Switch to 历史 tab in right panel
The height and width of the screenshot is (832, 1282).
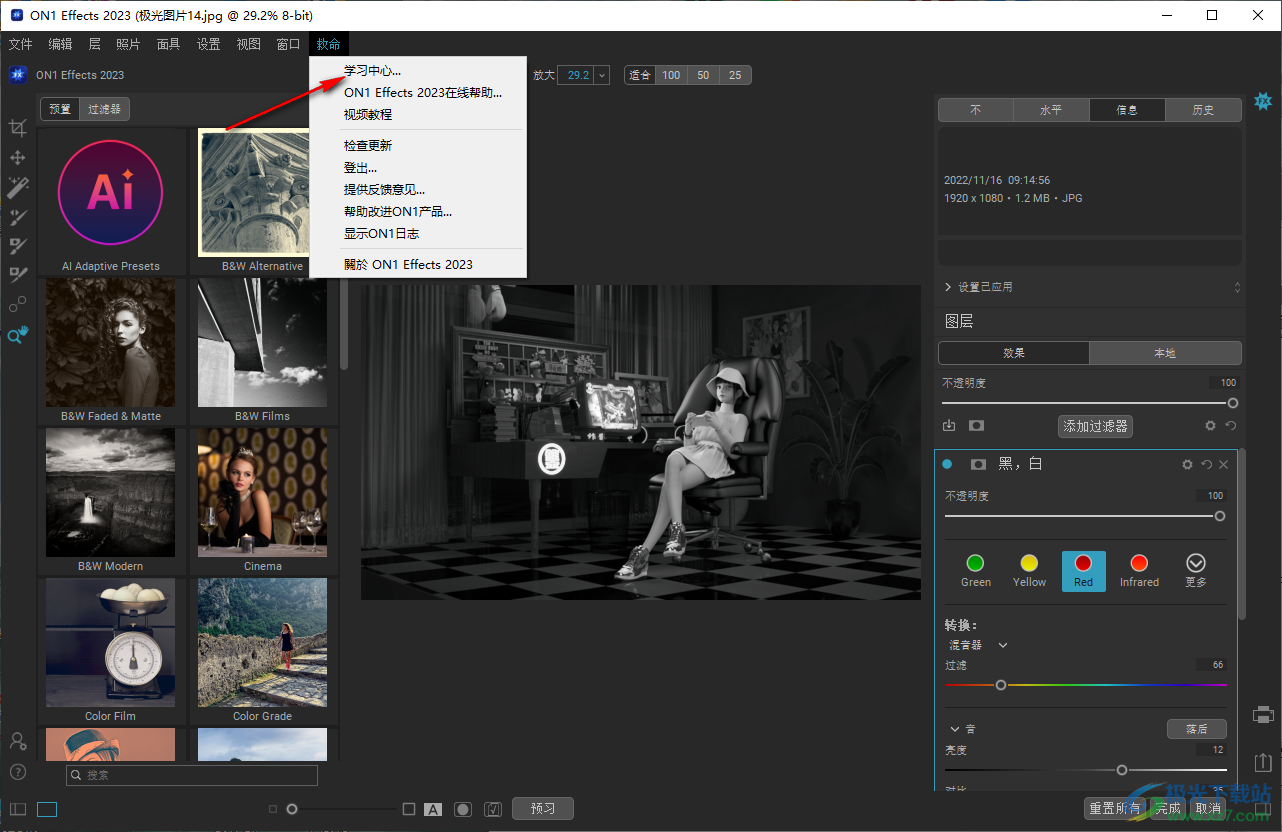[1203, 110]
